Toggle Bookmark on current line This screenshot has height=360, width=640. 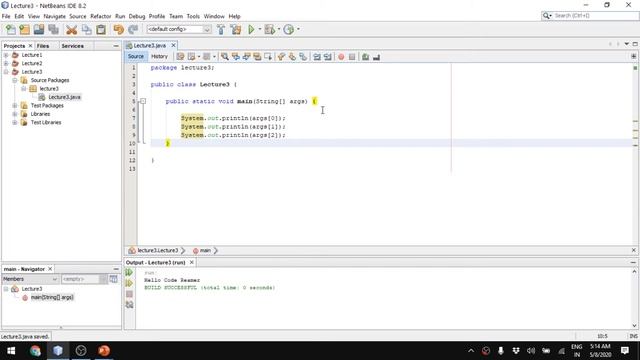(303, 57)
